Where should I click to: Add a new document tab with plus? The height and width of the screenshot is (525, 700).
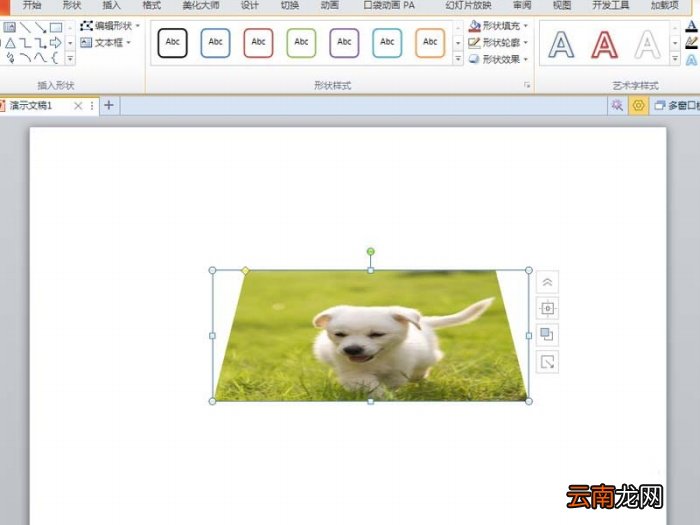(108, 106)
